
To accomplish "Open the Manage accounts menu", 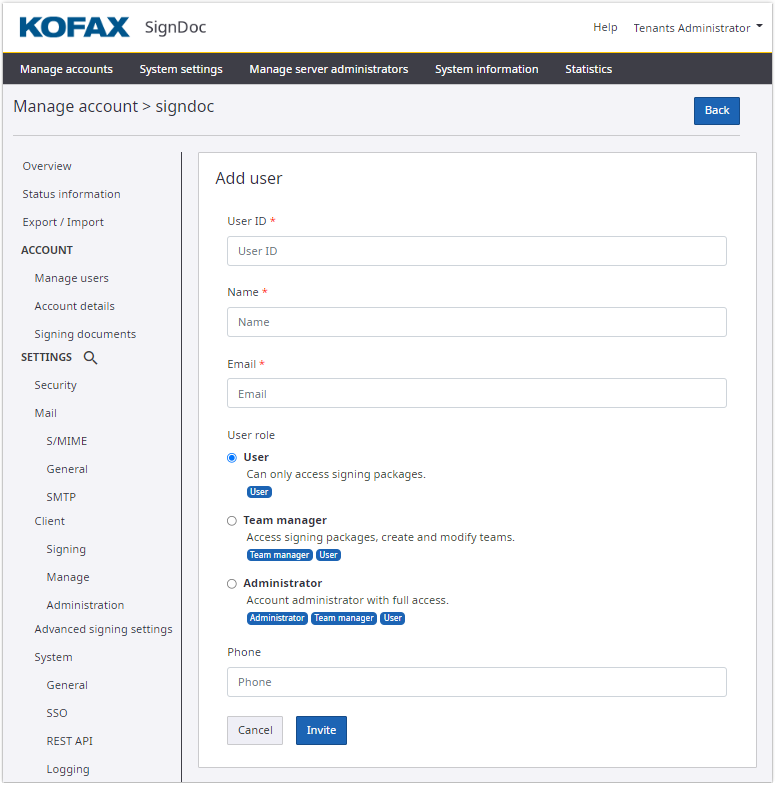I will click(x=66, y=69).
